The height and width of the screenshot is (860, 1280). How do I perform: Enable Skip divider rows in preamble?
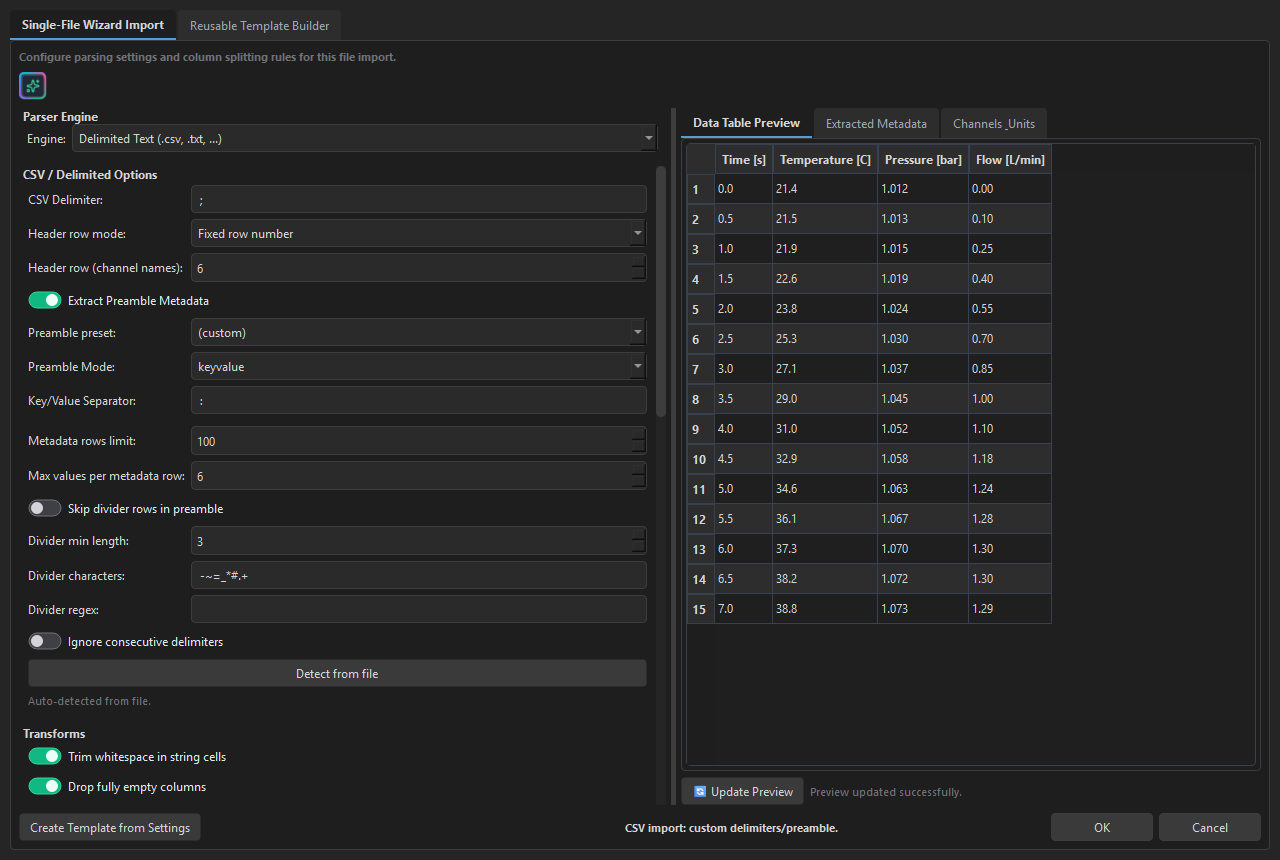[x=45, y=508]
